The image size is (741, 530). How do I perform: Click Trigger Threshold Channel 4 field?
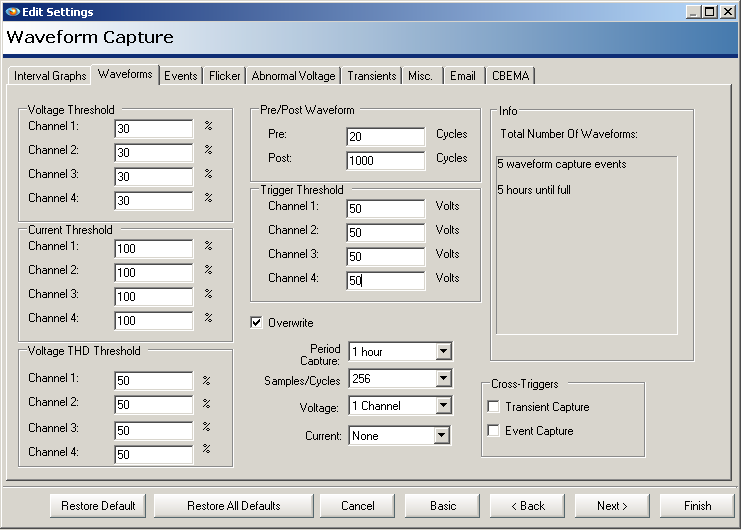point(386,281)
